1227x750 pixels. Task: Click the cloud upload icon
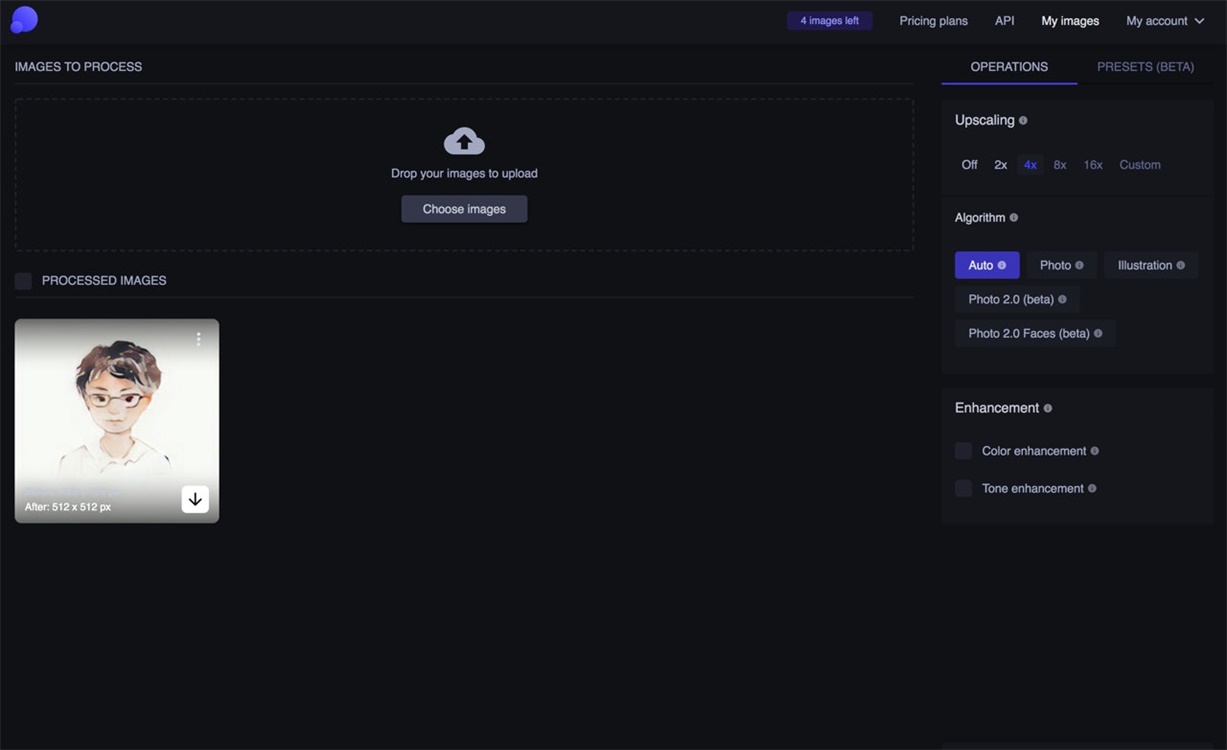pos(464,141)
